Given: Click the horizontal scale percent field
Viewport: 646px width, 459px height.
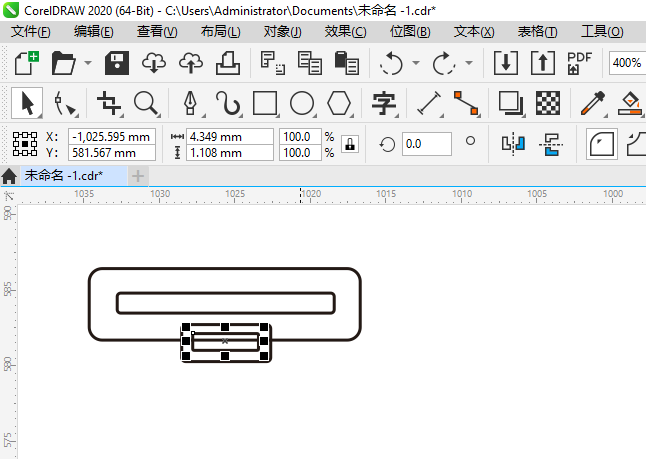Looking at the screenshot, I should coord(300,136).
